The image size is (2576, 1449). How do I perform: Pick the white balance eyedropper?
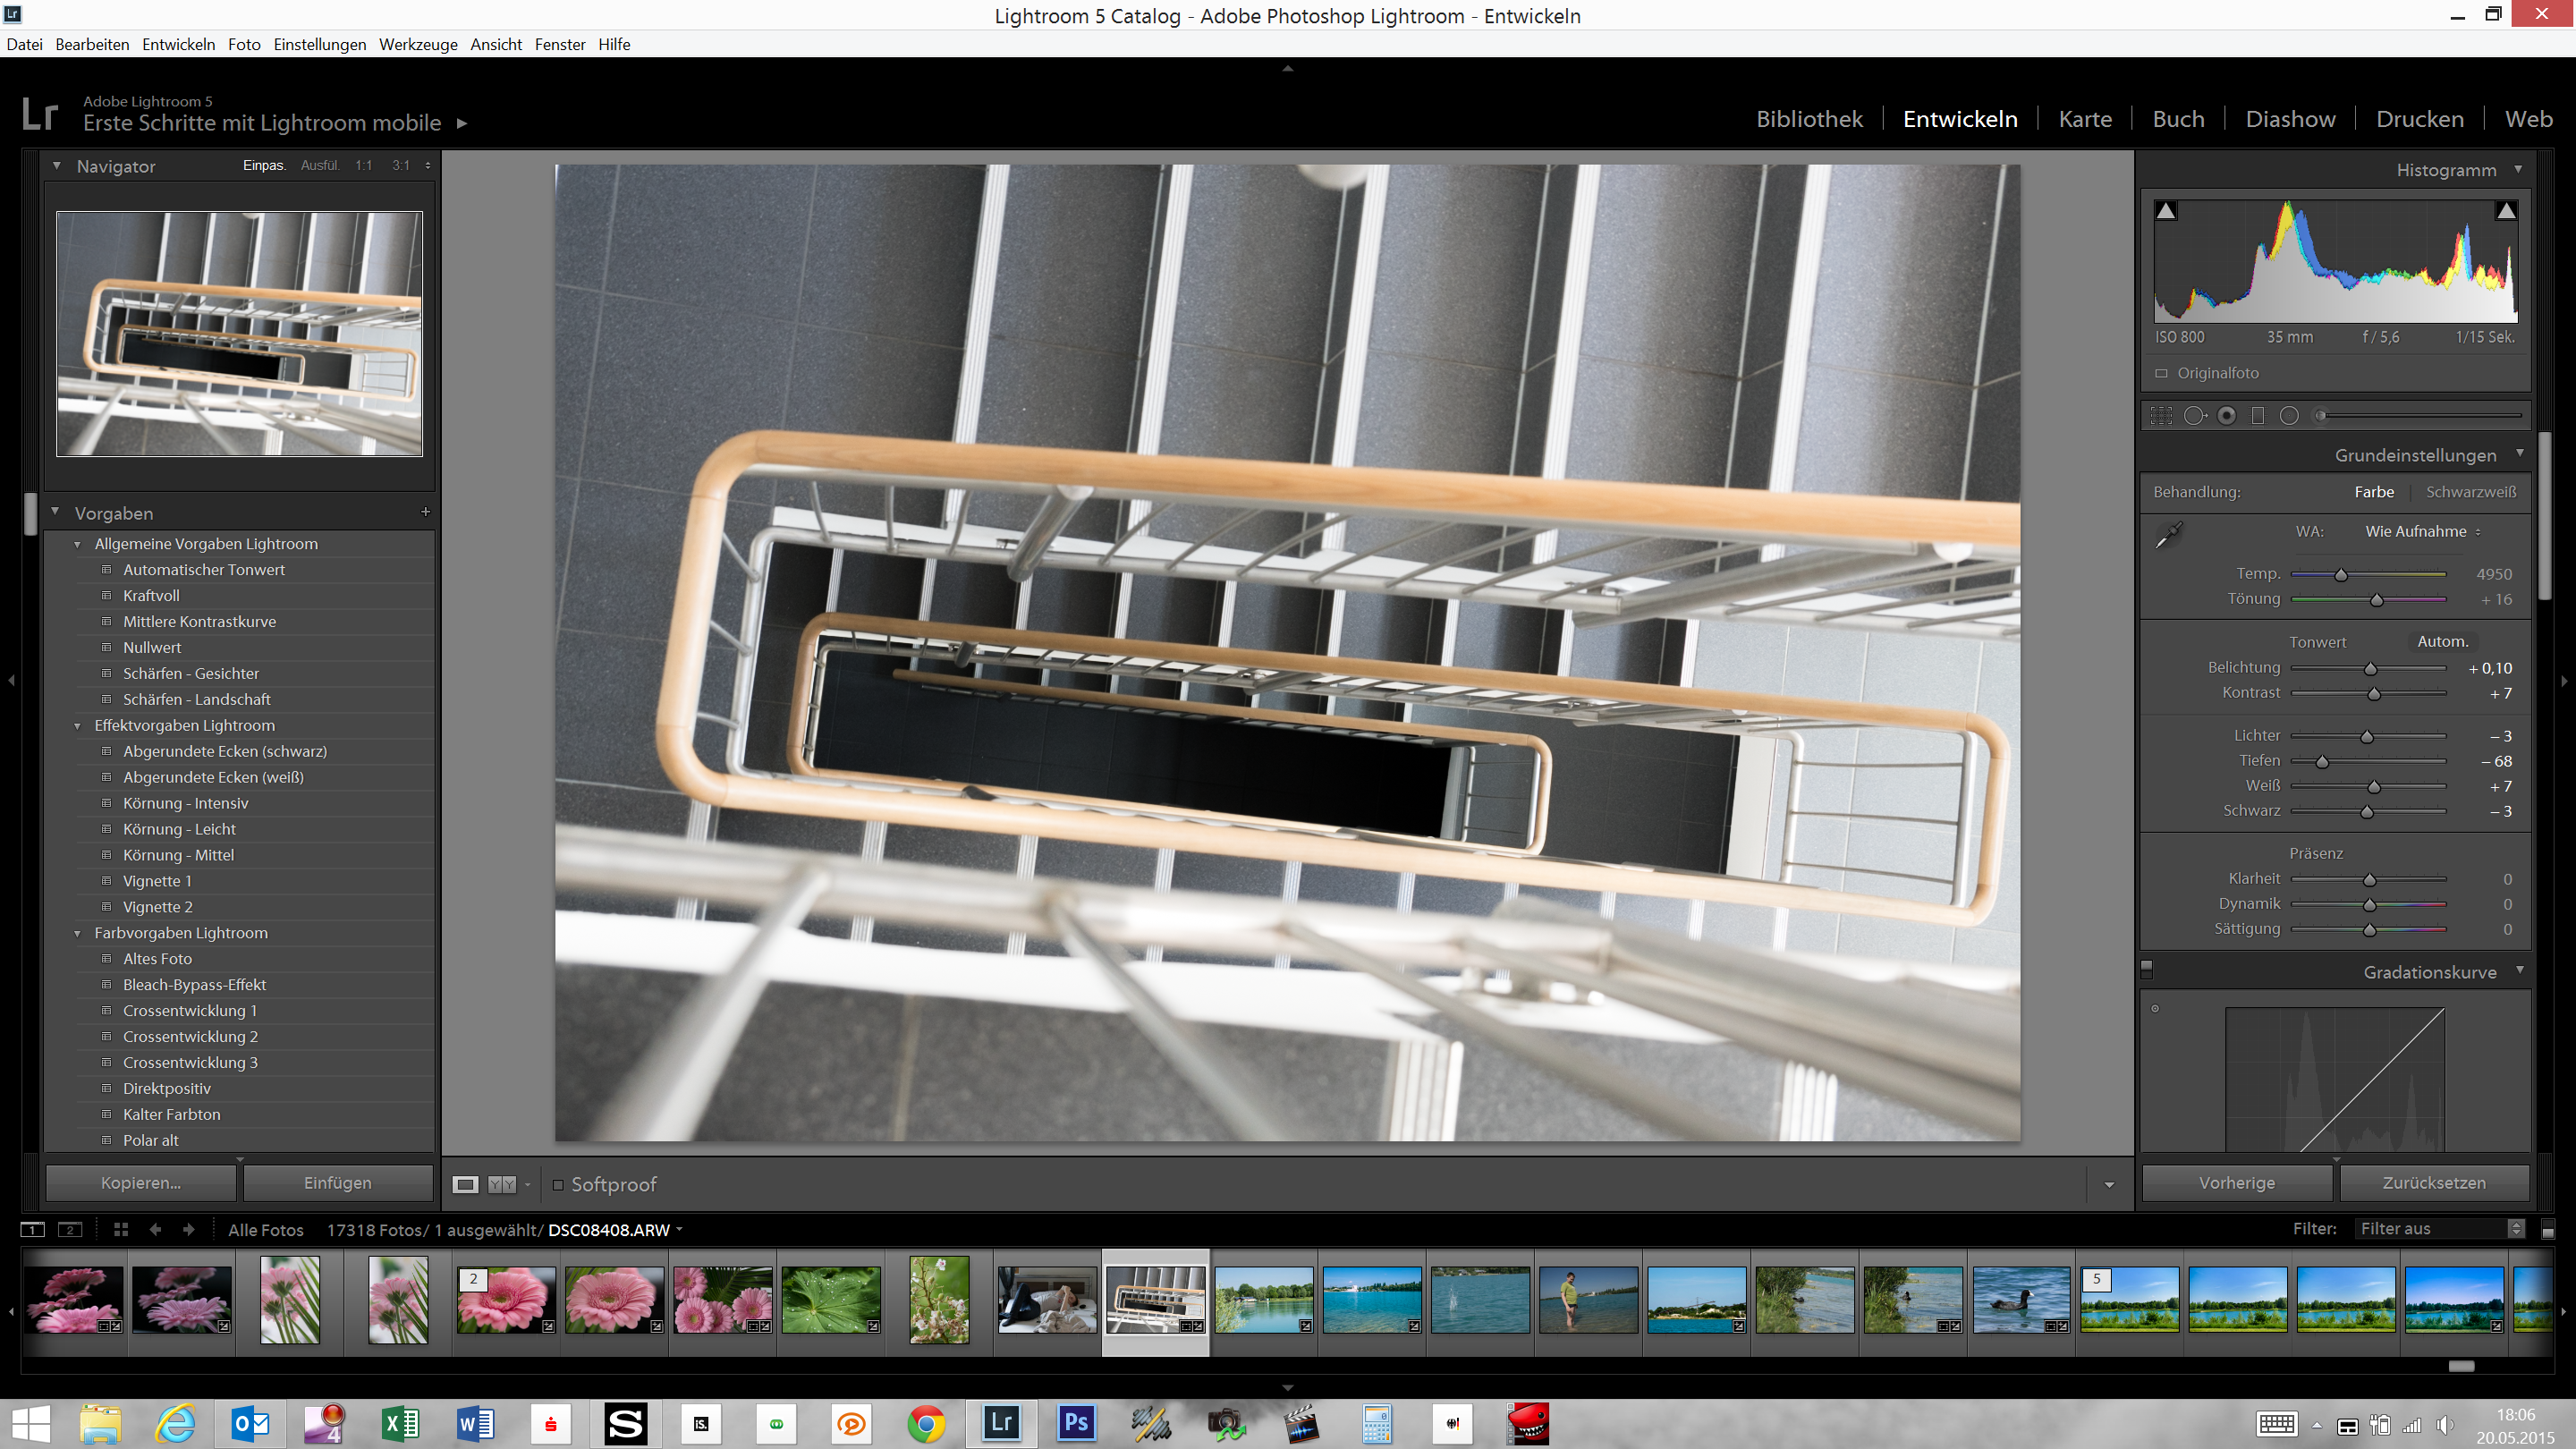(x=2170, y=532)
